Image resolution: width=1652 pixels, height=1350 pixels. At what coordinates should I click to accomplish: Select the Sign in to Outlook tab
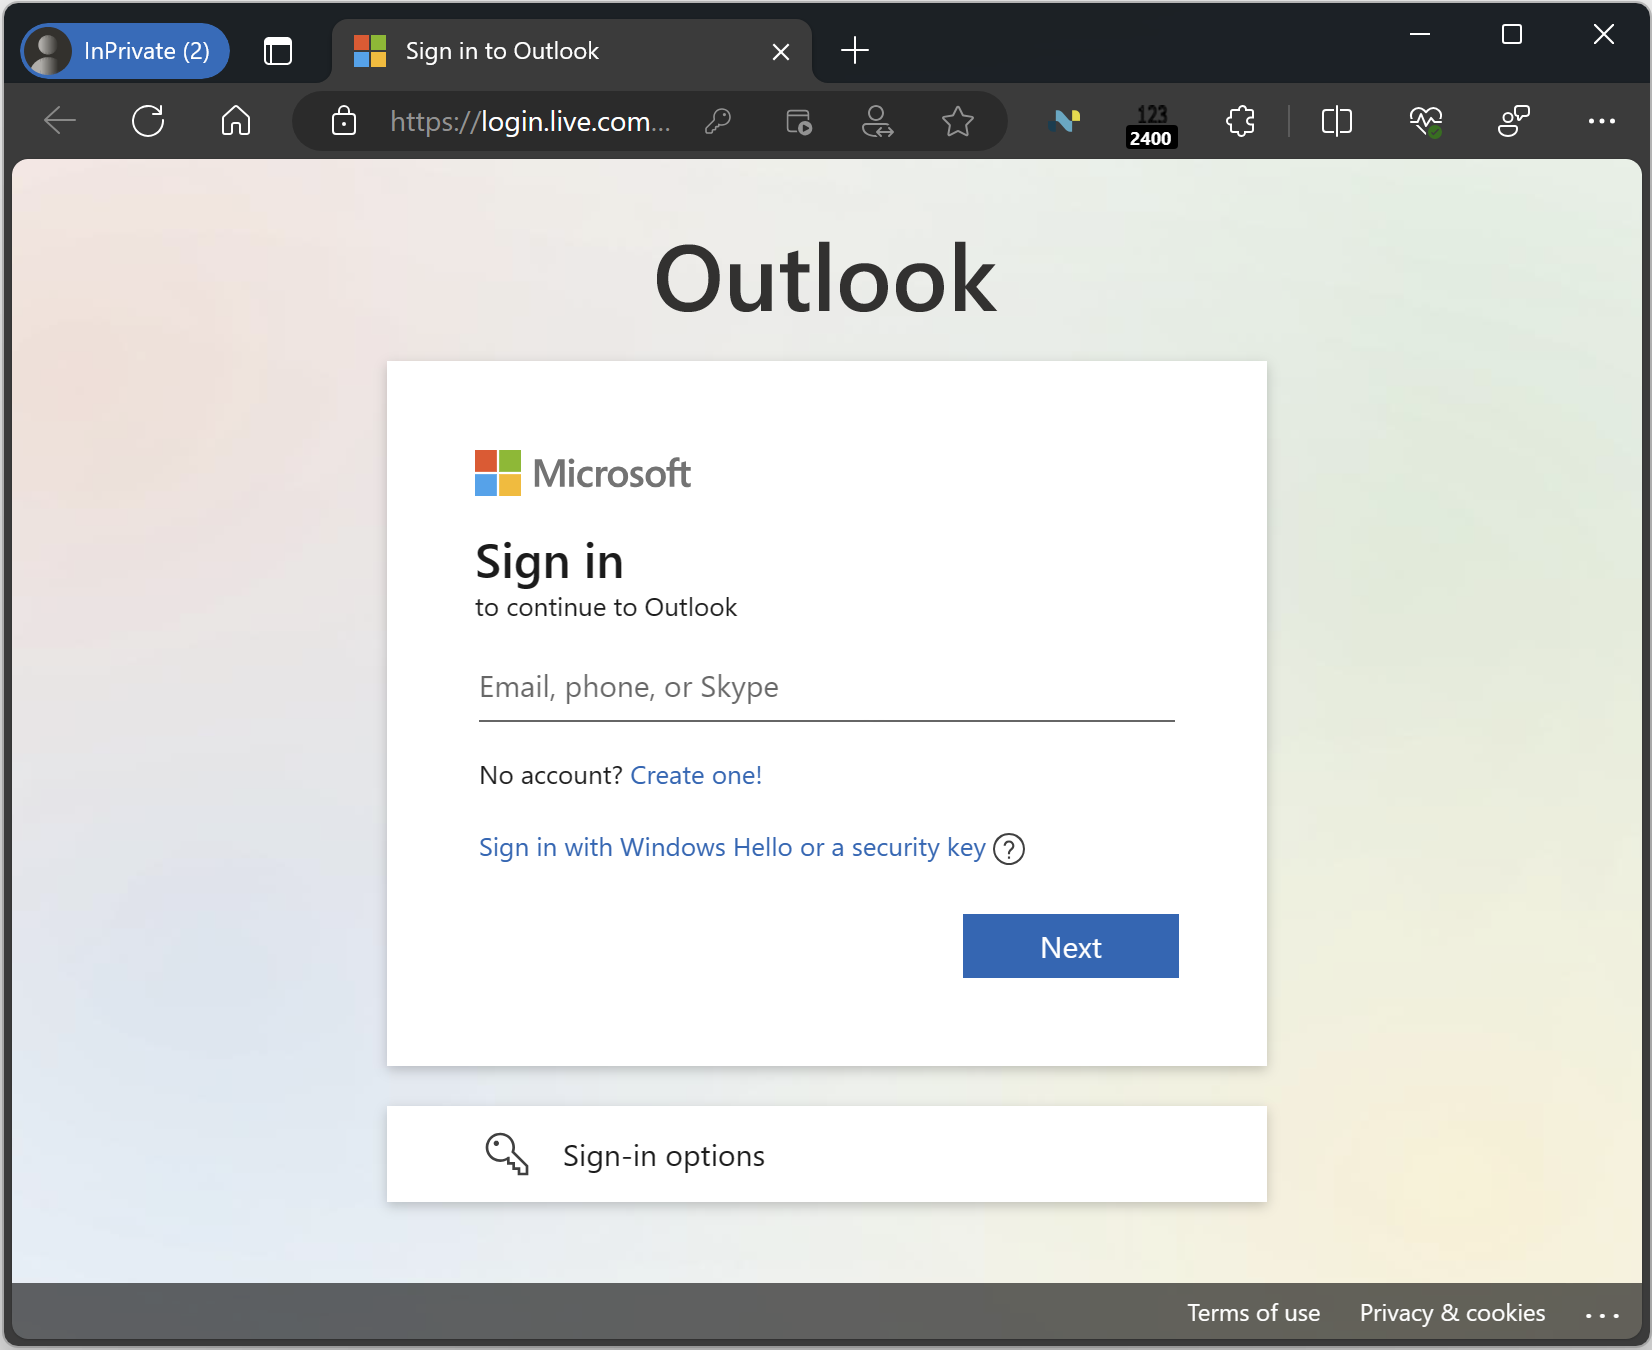(x=570, y=51)
